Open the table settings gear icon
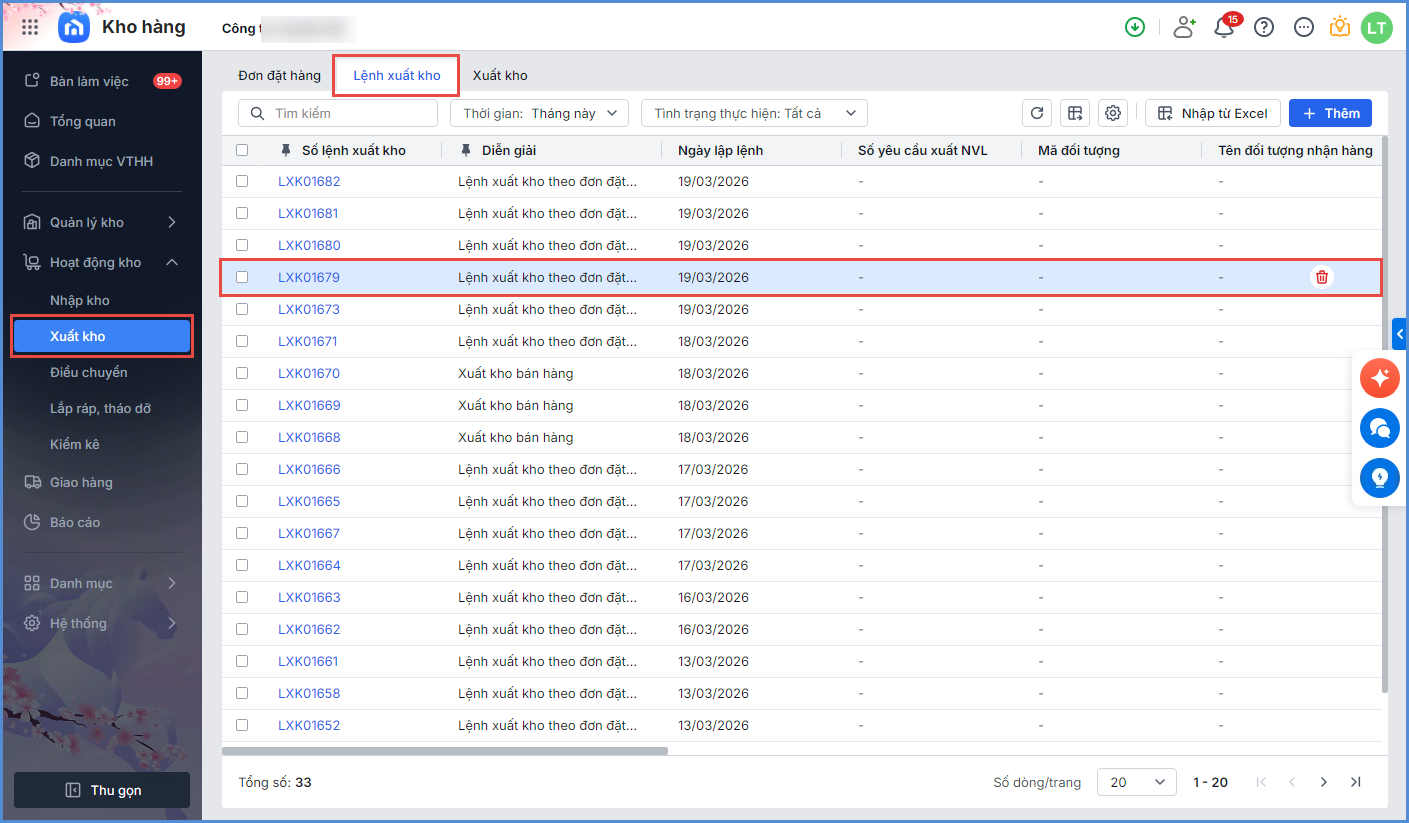 (1112, 113)
